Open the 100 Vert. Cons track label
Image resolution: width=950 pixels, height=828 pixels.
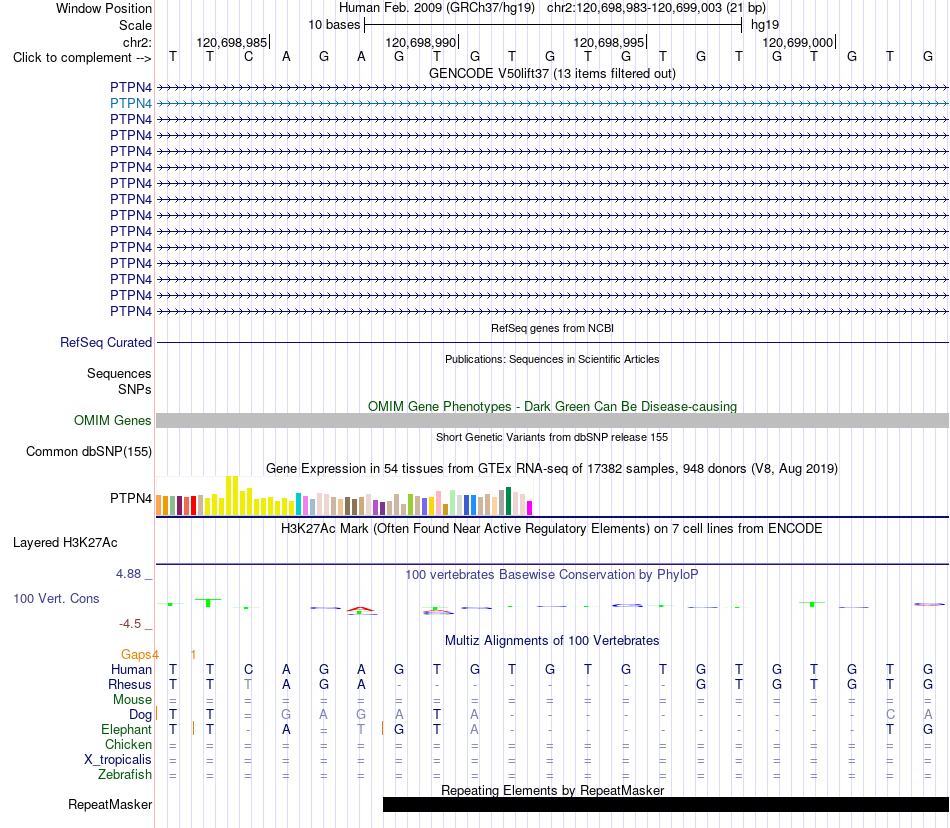pos(56,598)
